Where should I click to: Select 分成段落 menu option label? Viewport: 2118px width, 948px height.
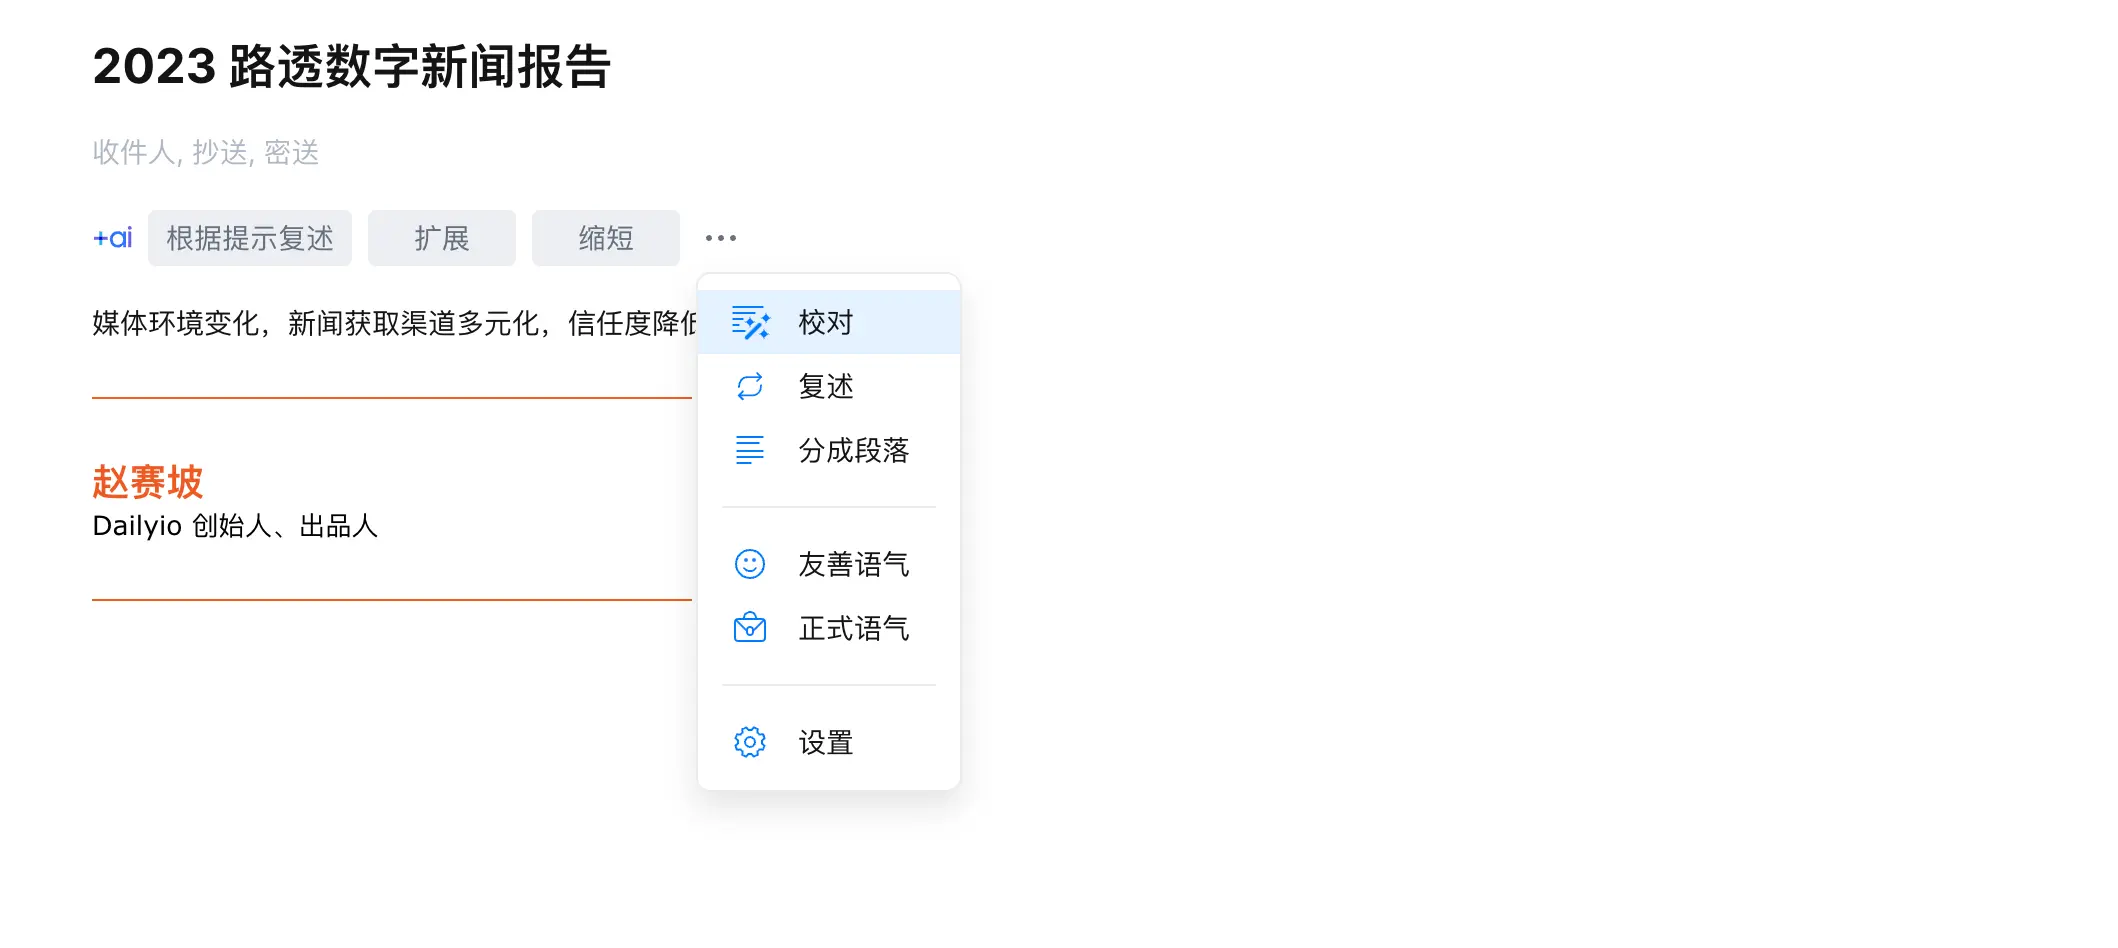pyautogui.click(x=854, y=450)
